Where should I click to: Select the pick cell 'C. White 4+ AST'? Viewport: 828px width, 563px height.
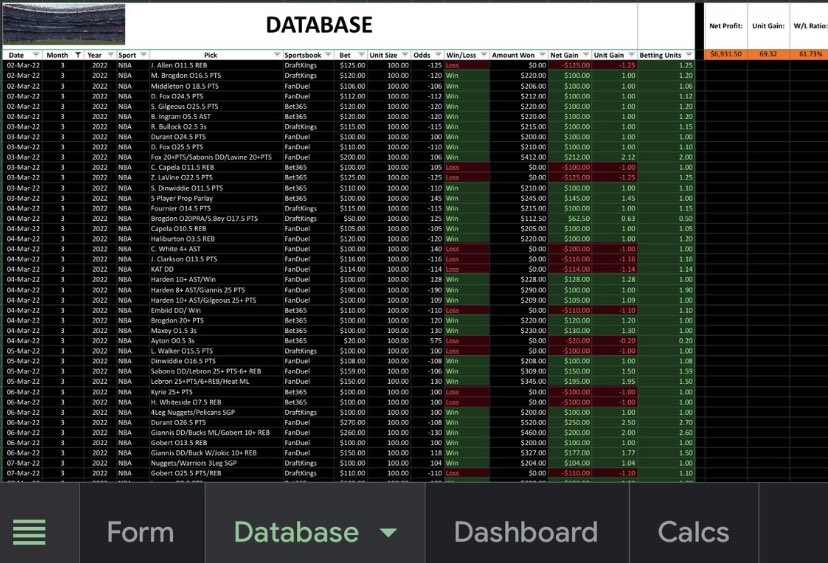click(x=215, y=249)
